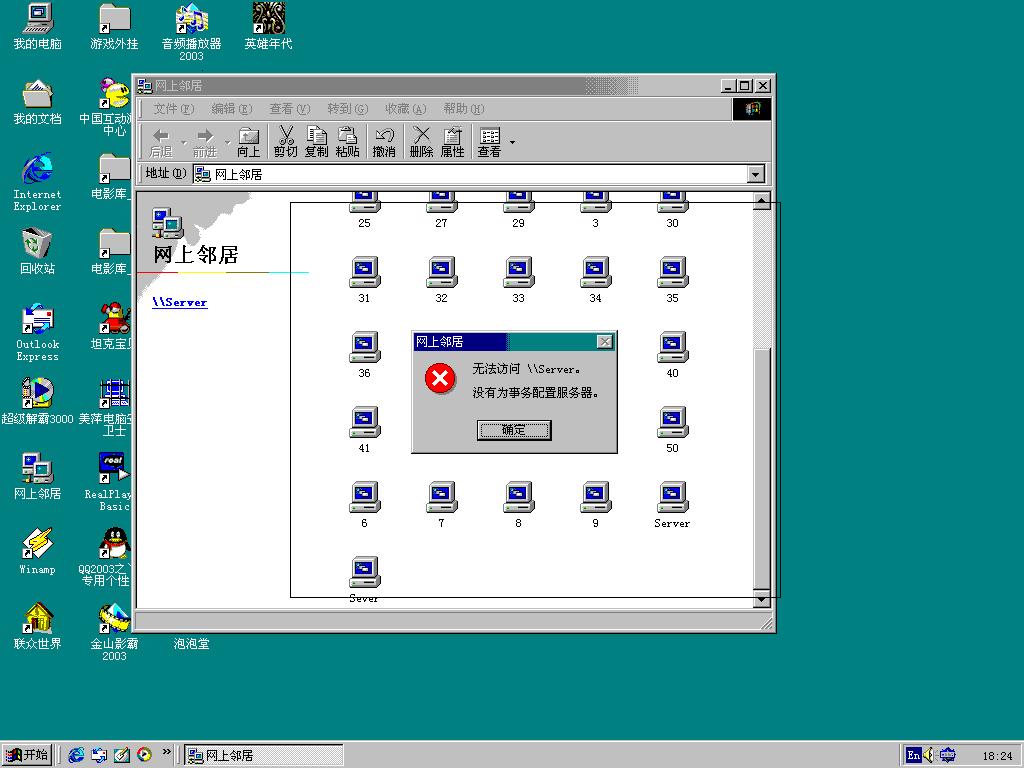Select the computer named 41
This screenshot has width=1024, height=768.
click(x=364, y=430)
